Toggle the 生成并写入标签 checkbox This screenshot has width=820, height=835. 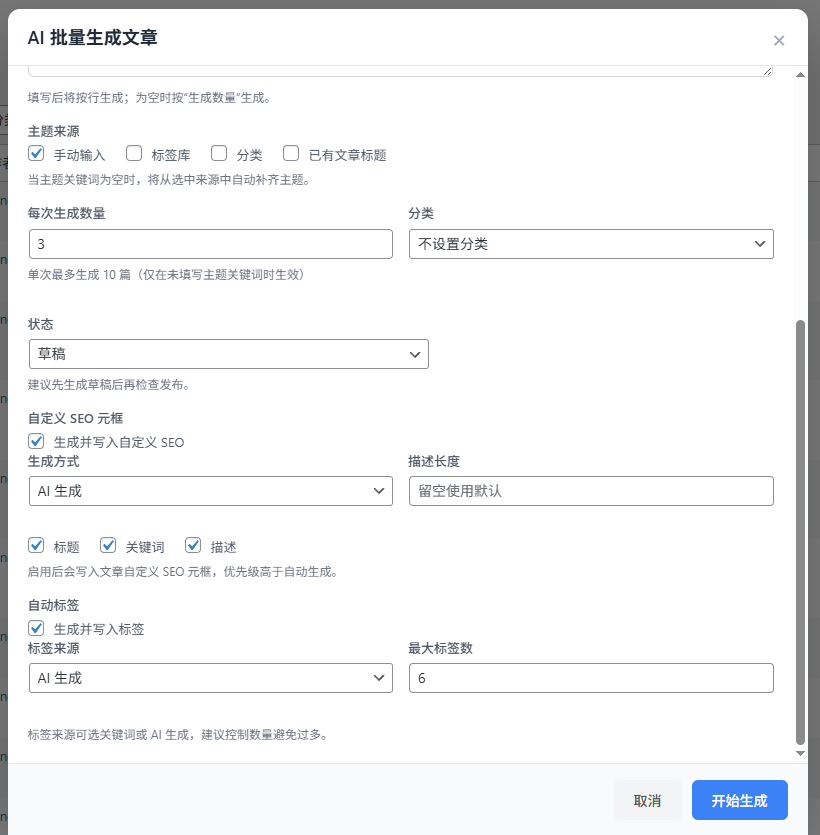coord(37,628)
